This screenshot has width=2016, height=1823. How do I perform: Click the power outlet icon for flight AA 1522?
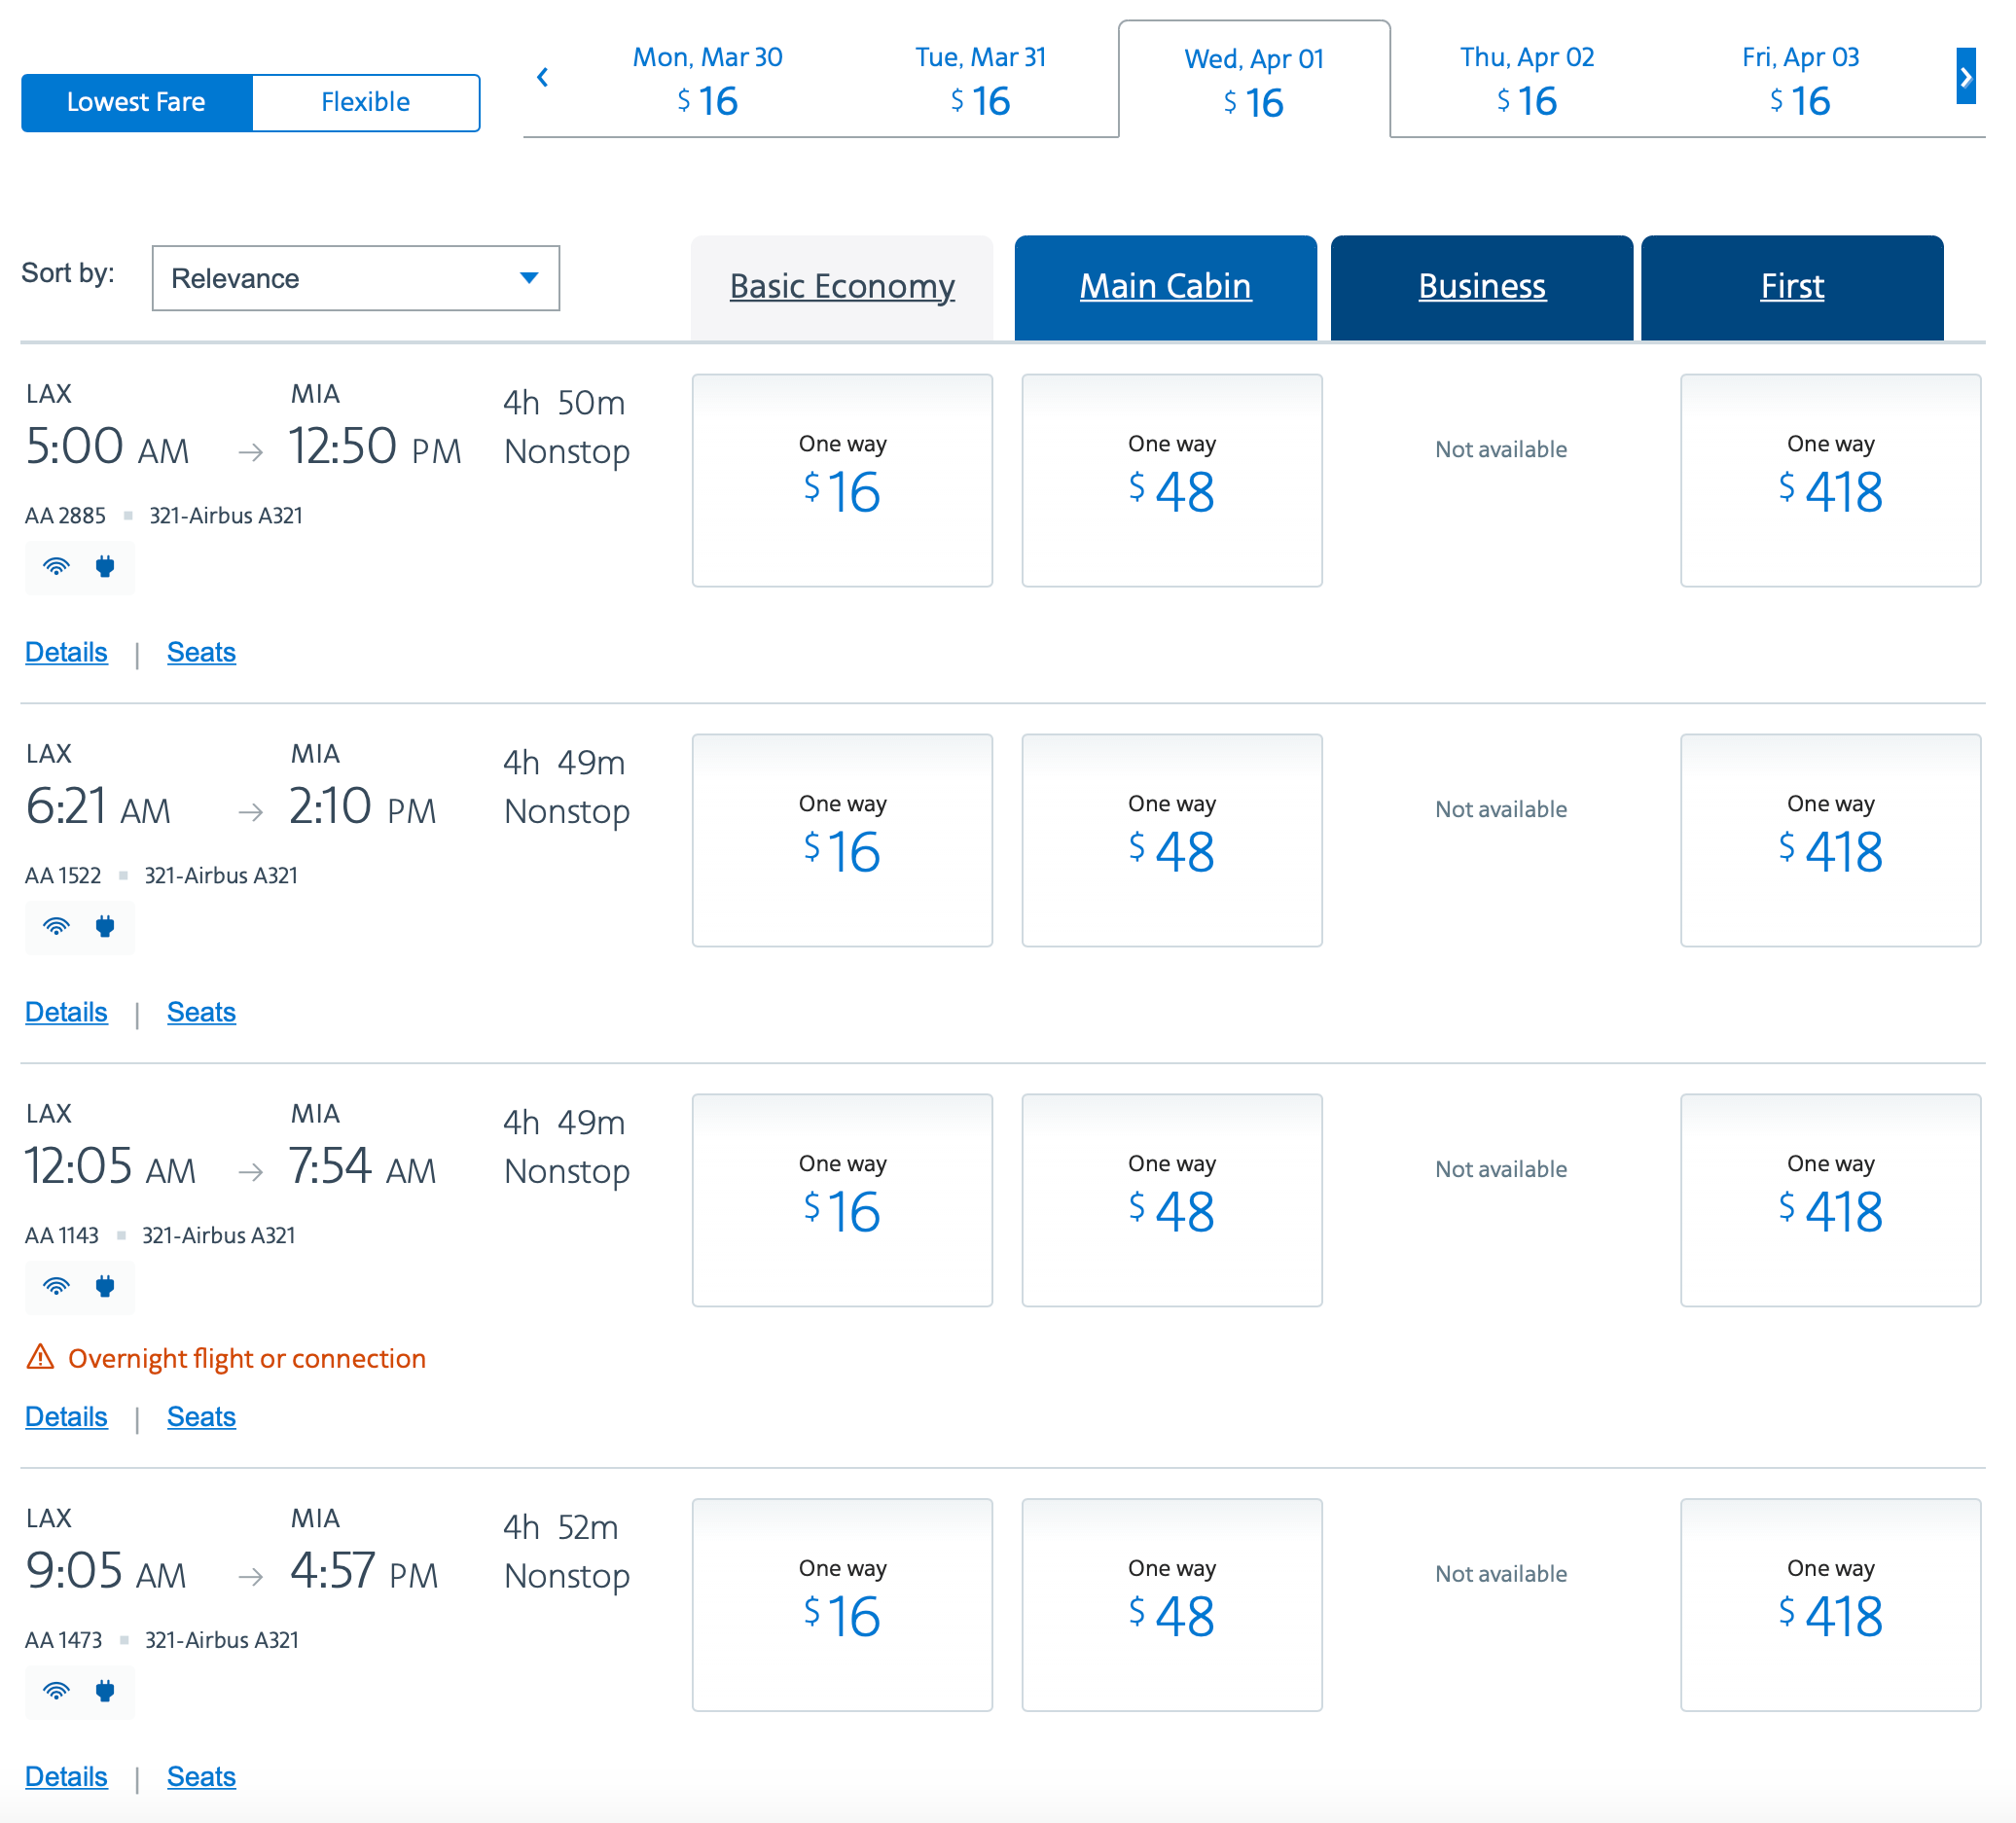pos(105,927)
